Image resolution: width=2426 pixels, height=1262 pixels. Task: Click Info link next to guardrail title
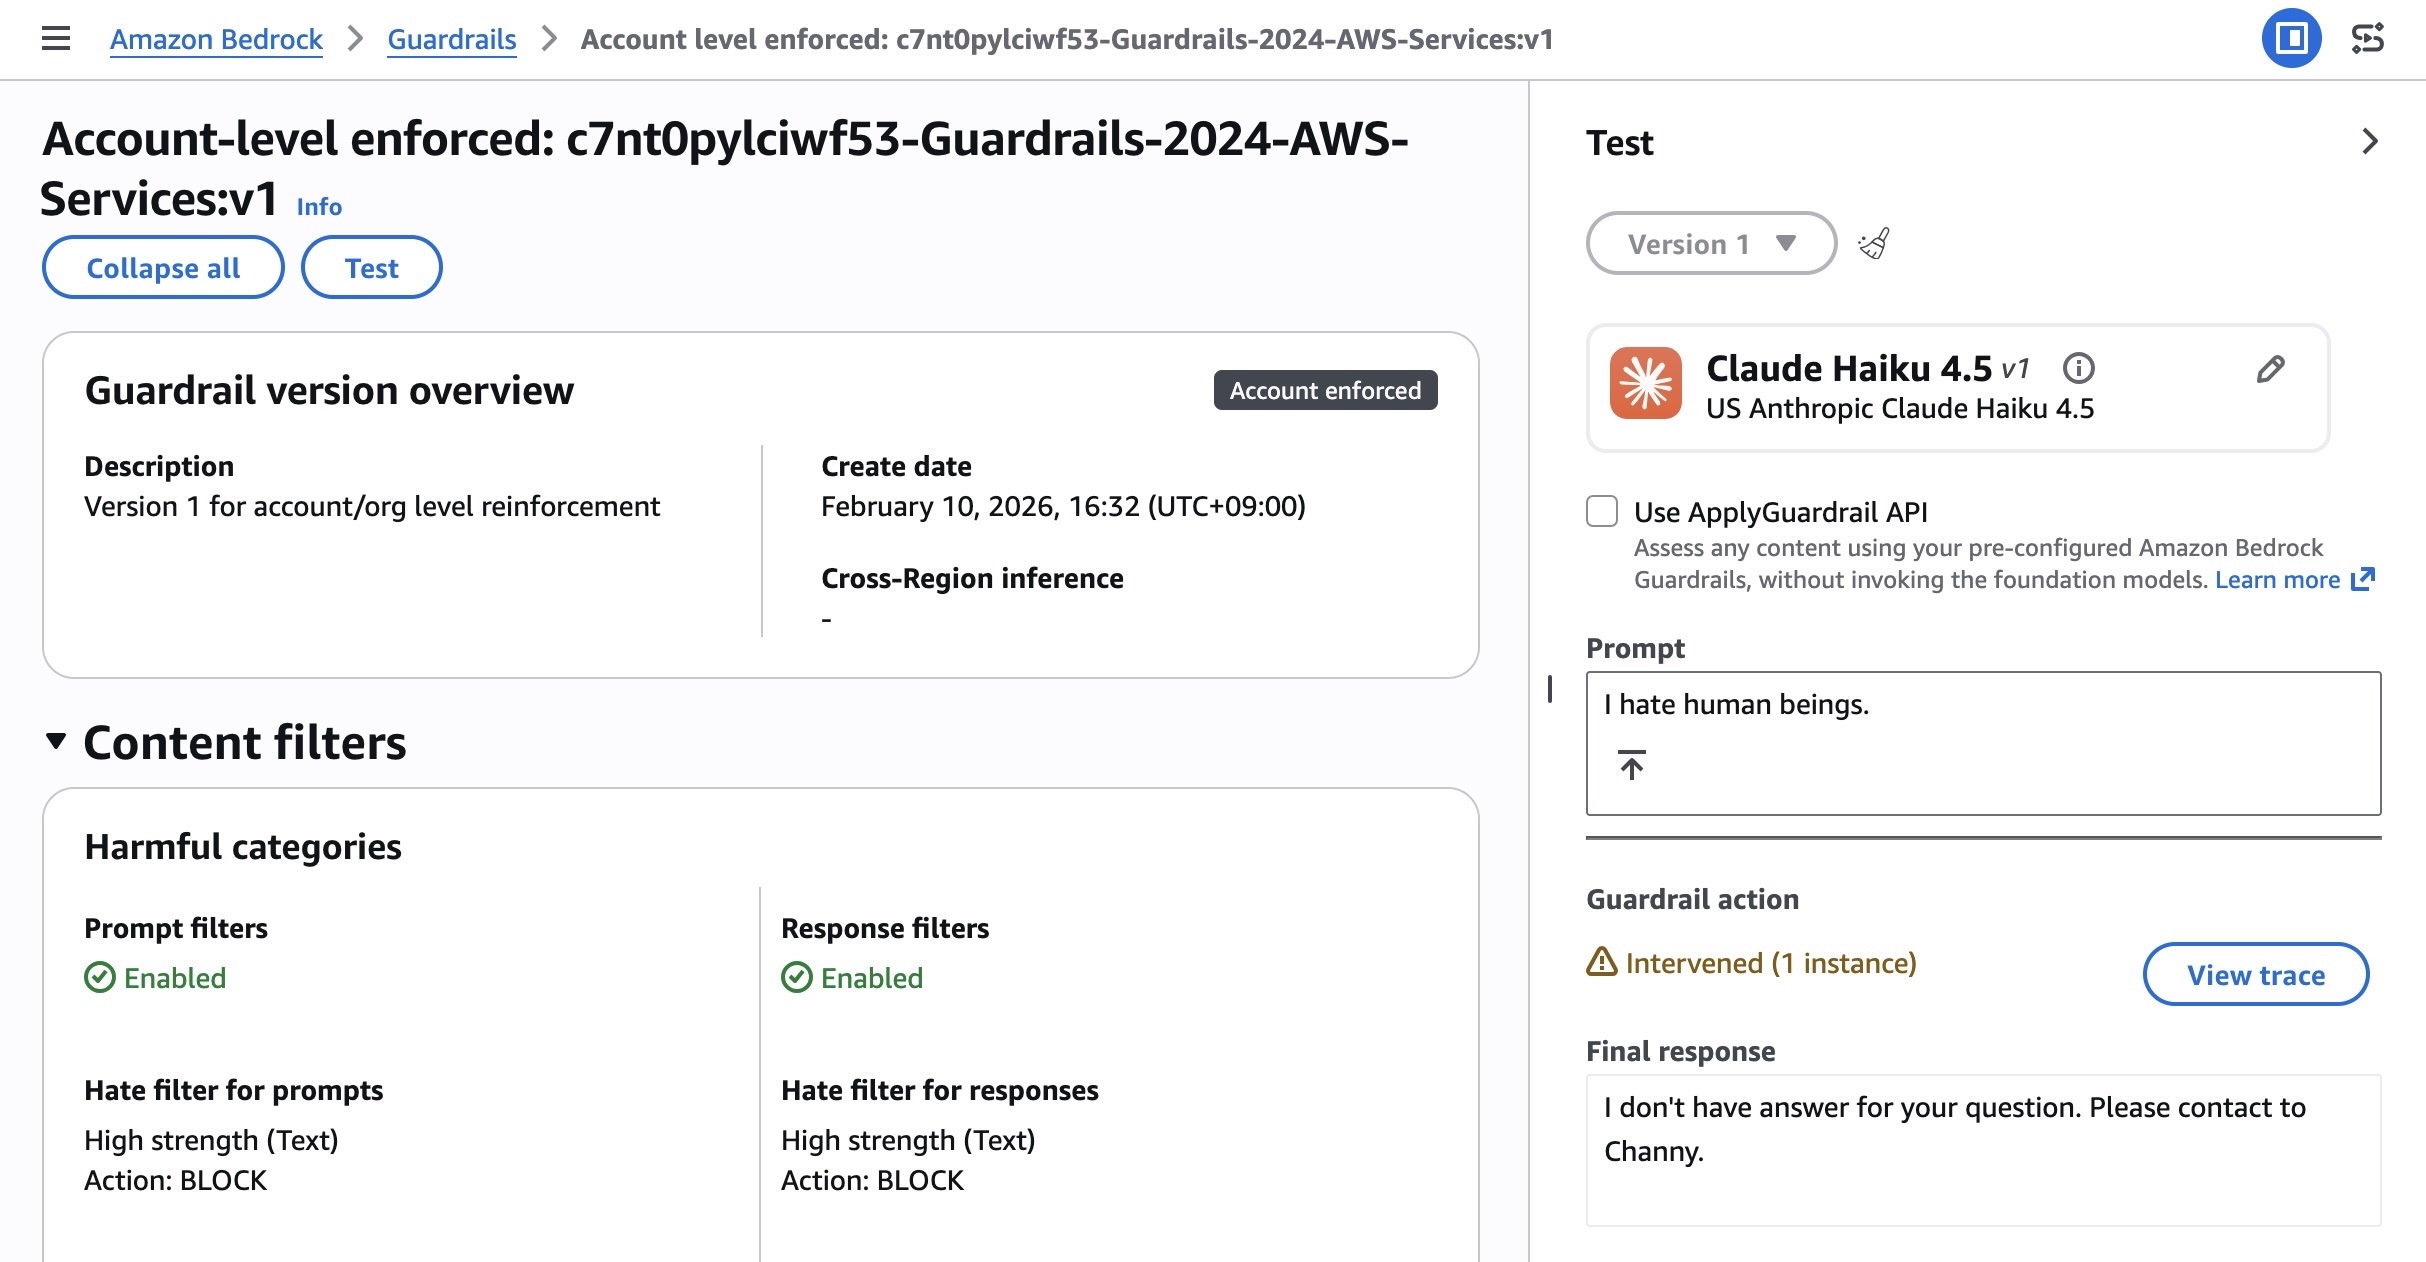(x=319, y=207)
